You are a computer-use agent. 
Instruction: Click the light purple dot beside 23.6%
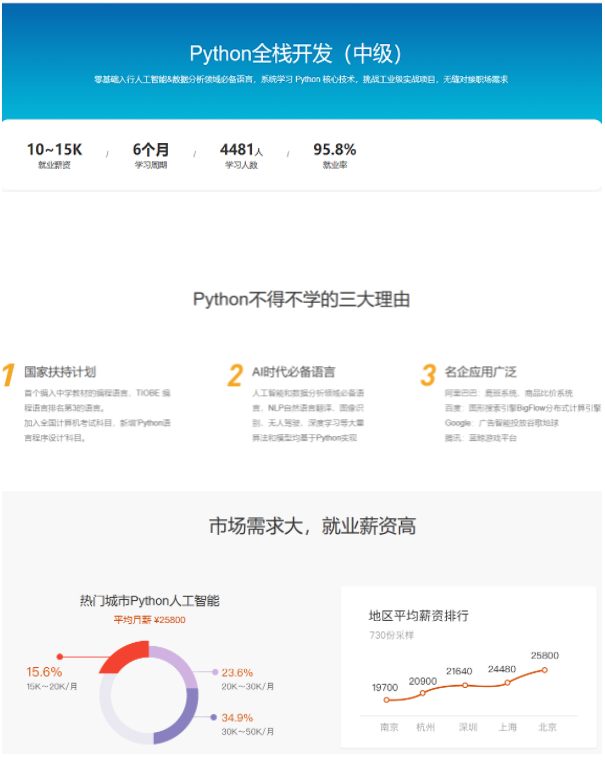(214, 672)
